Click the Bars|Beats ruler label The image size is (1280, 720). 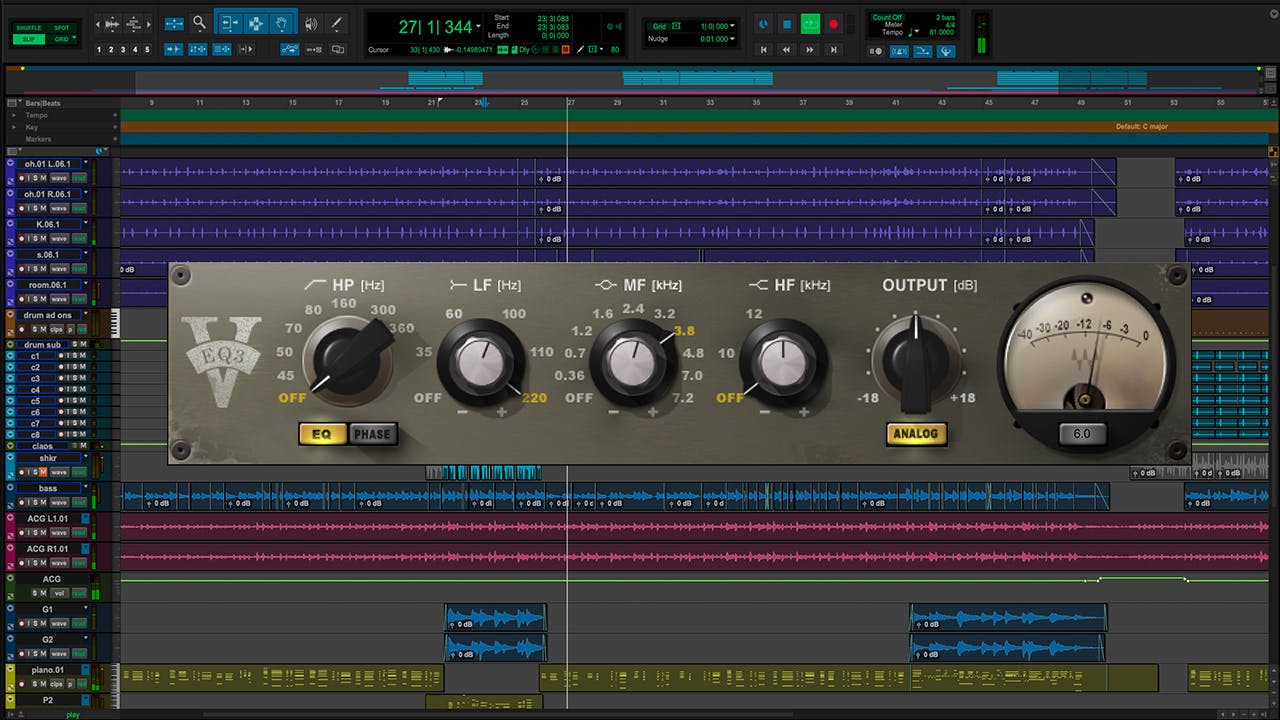[x=42, y=103]
